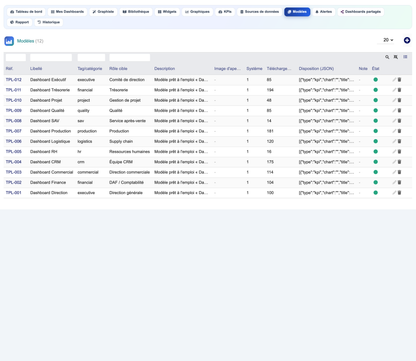Toggle the green status of TPL-012
The image size is (416, 361).
pos(376,80)
